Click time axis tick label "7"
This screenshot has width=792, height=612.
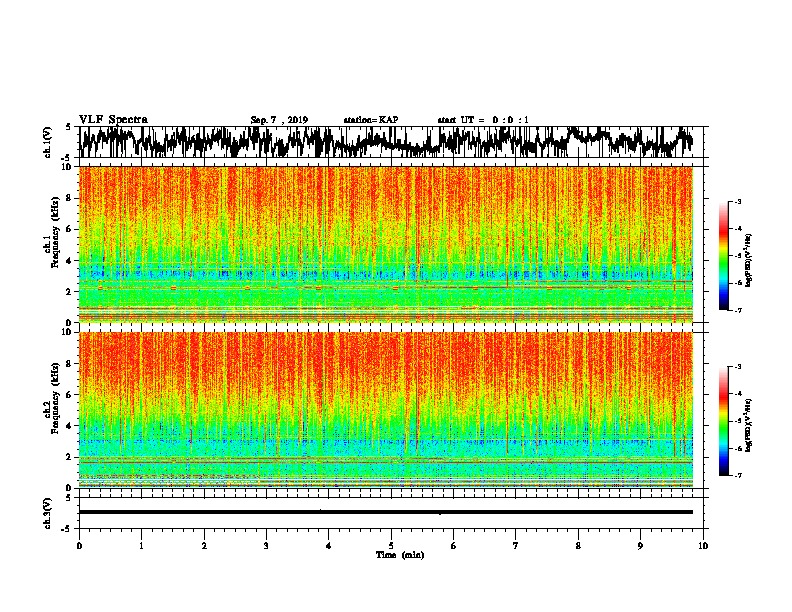pos(516,546)
